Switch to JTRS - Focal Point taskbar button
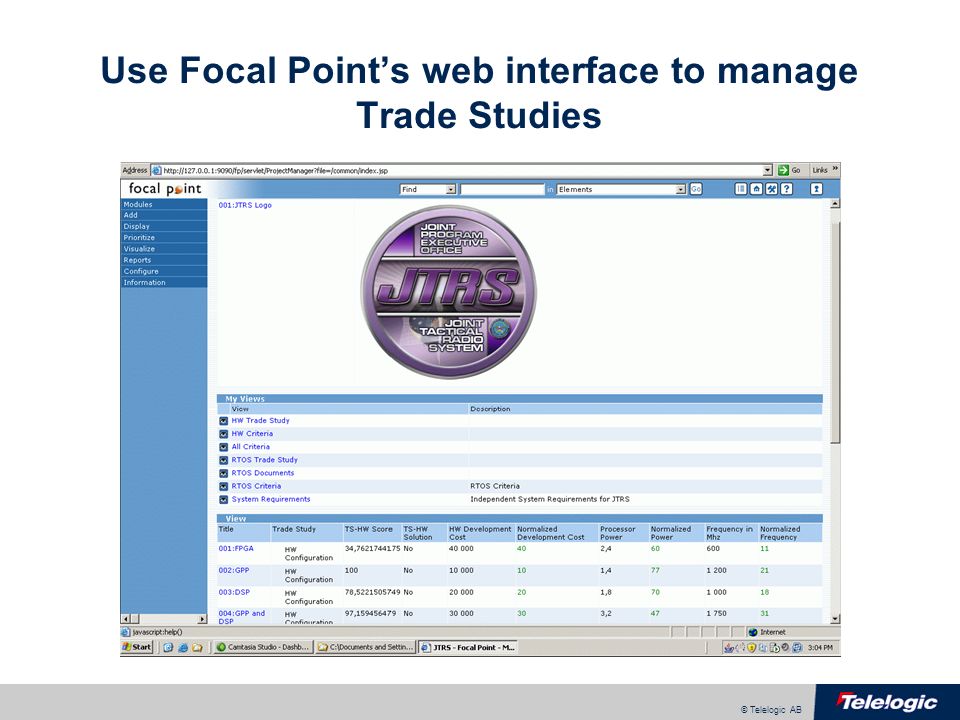The image size is (960, 720). tap(468, 647)
